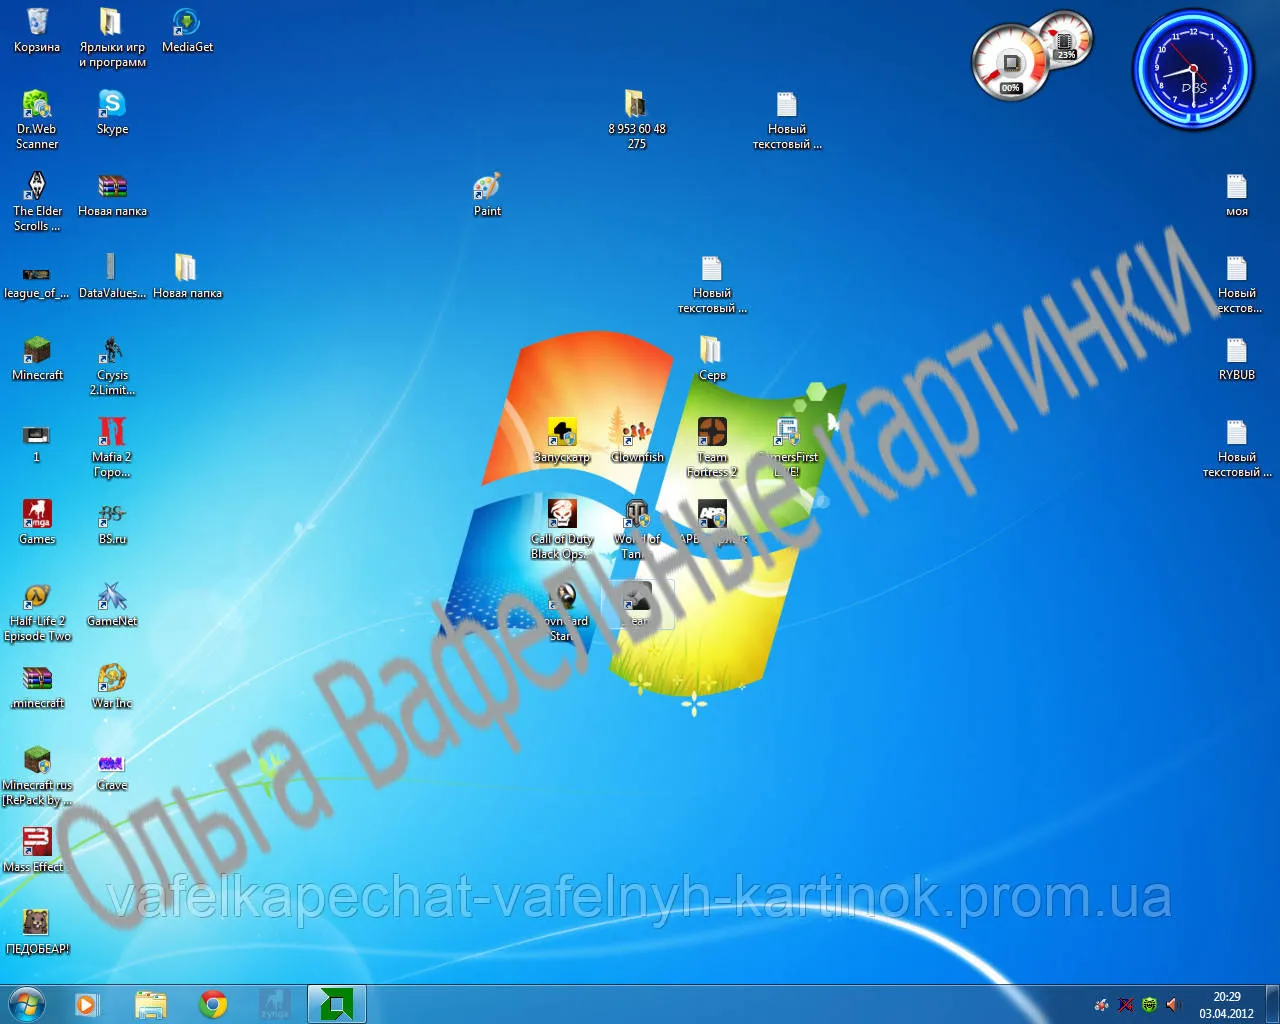Screen dimensions: 1280x1024
Task: Launch the Paint shortcut
Action: pos(487,194)
